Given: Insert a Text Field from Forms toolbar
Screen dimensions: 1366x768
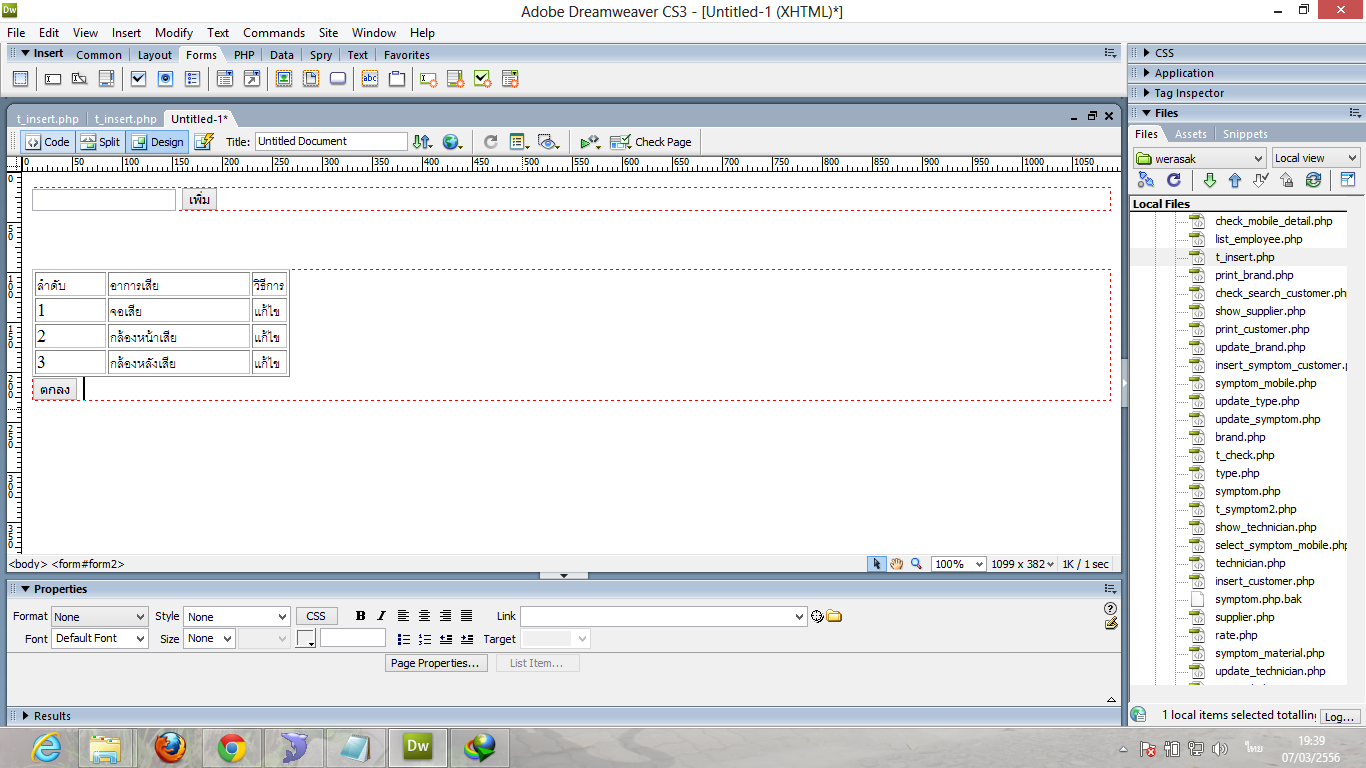Looking at the screenshot, I should [53, 78].
